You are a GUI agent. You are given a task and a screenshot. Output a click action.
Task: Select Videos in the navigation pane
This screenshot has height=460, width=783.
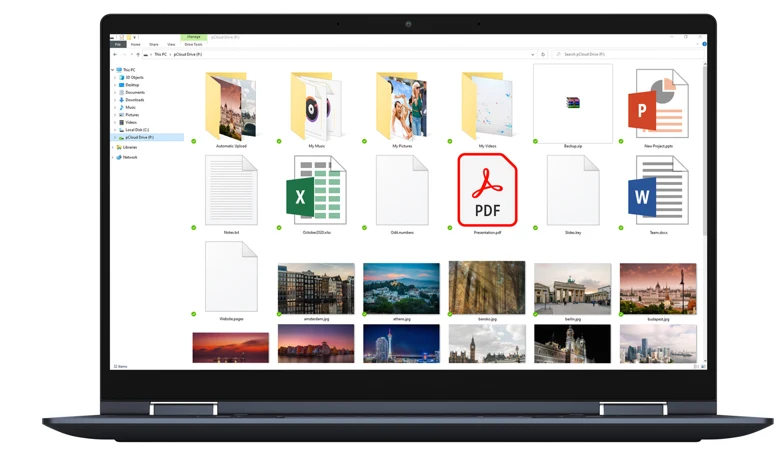click(131, 122)
